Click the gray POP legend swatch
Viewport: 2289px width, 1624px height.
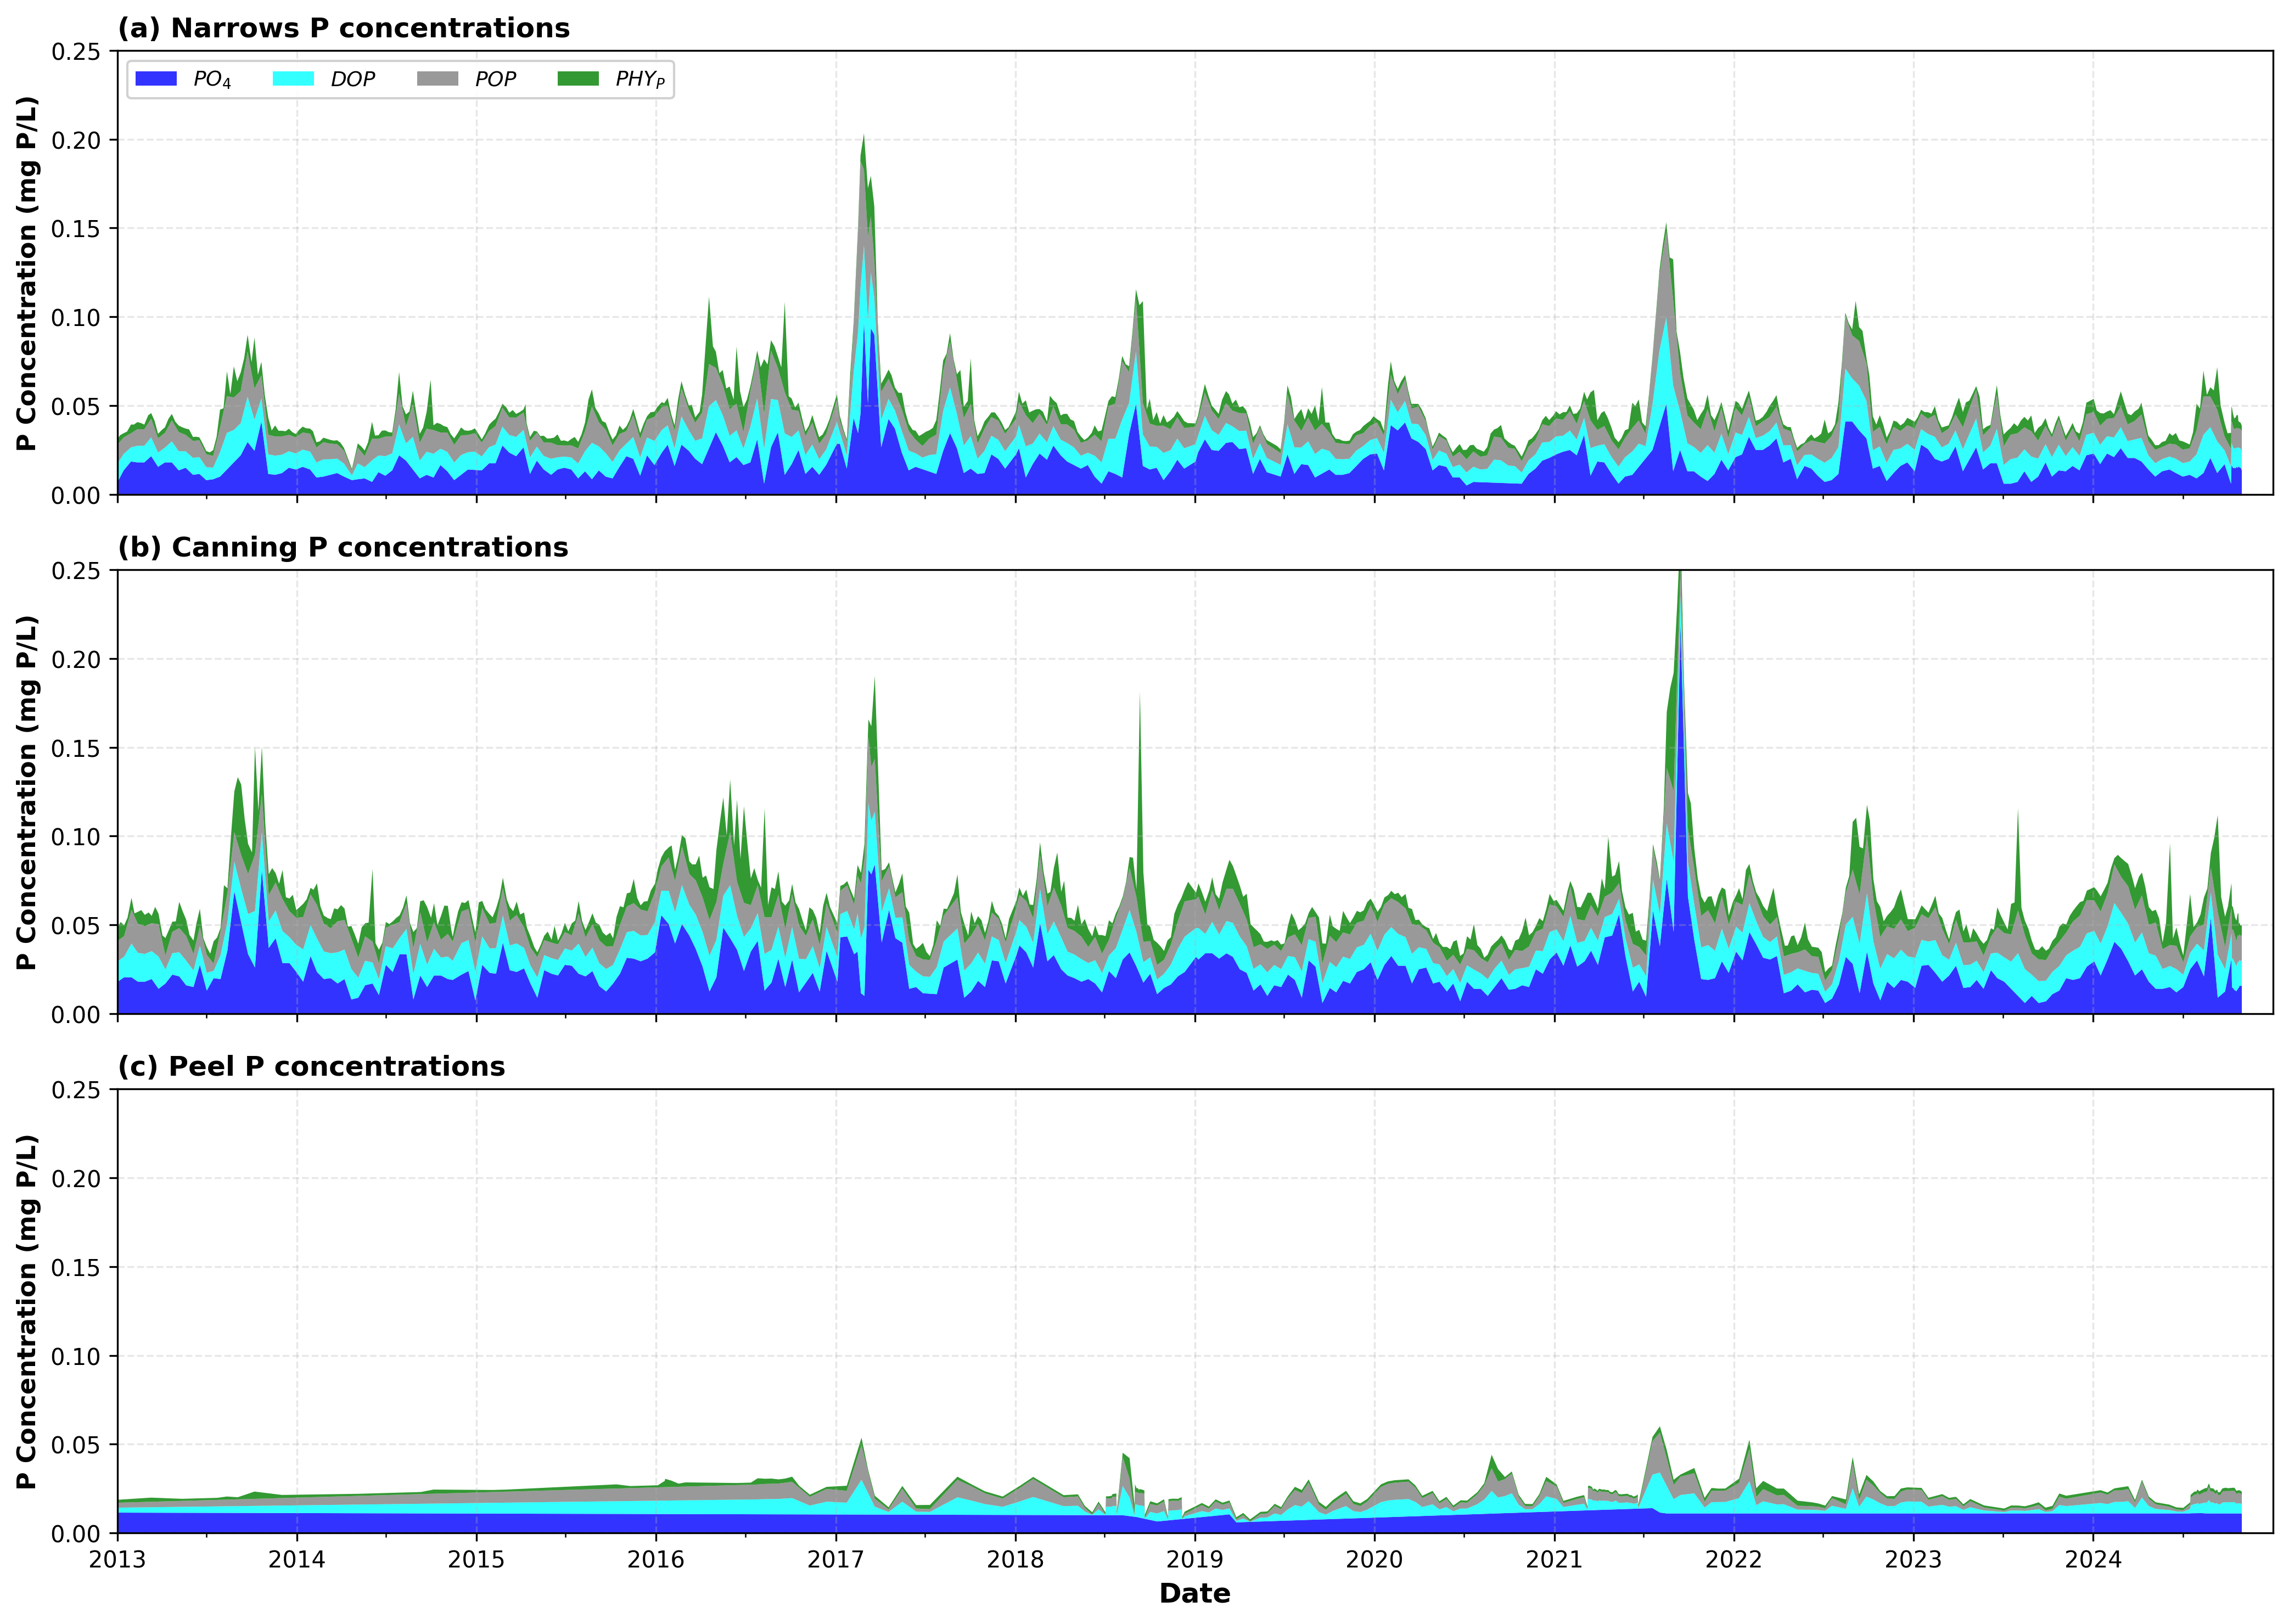click(437, 79)
